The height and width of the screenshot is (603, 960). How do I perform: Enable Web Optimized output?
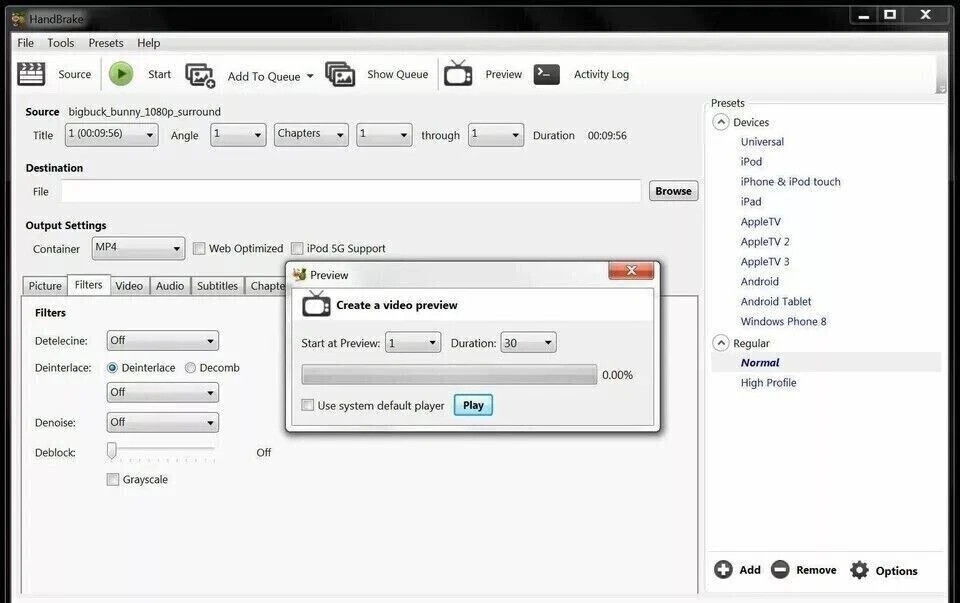pyautogui.click(x=199, y=248)
